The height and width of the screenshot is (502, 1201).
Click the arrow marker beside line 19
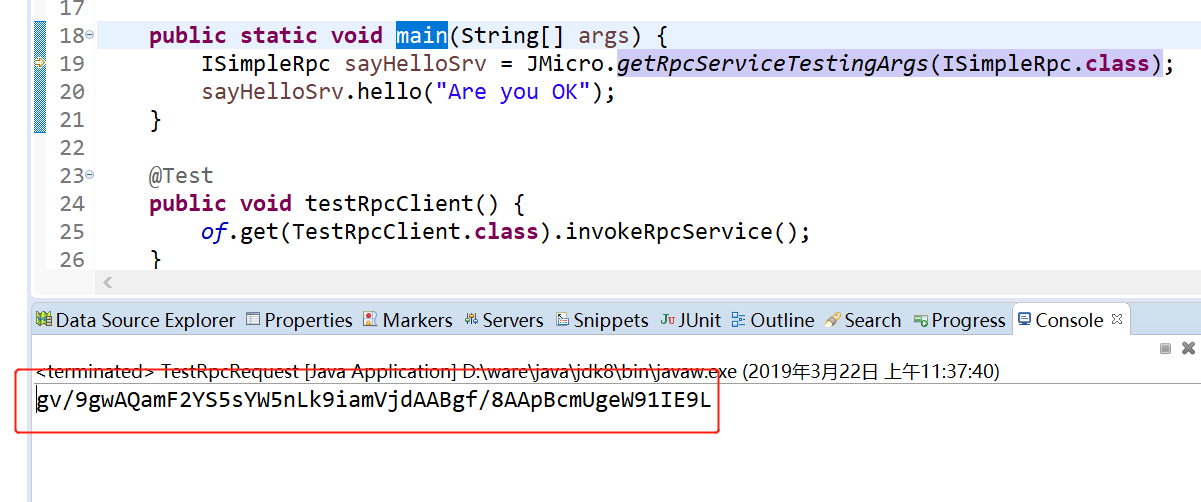(x=40, y=63)
